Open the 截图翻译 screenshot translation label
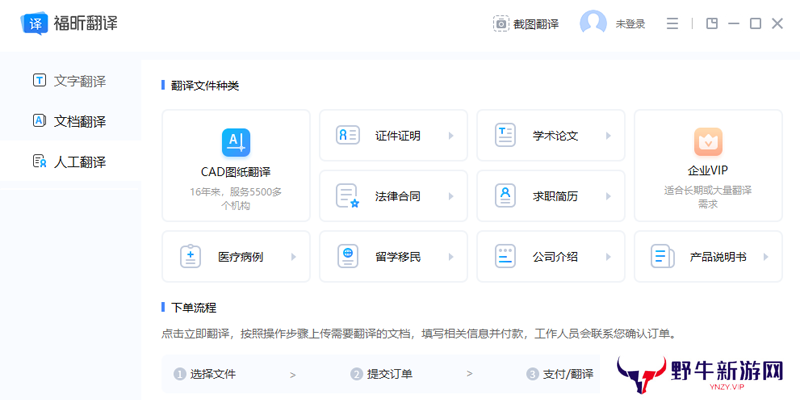 pos(536,24)
